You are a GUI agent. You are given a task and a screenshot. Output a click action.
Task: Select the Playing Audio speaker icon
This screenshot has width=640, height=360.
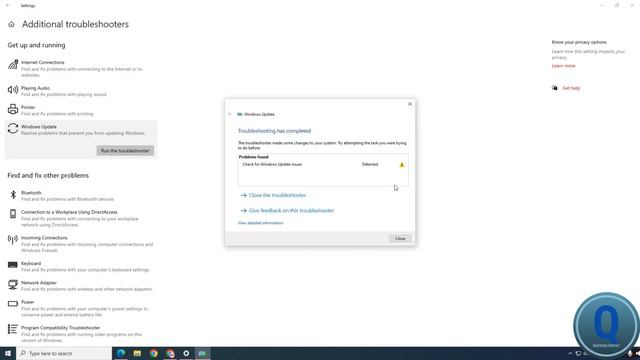click(x=13, y=89)
